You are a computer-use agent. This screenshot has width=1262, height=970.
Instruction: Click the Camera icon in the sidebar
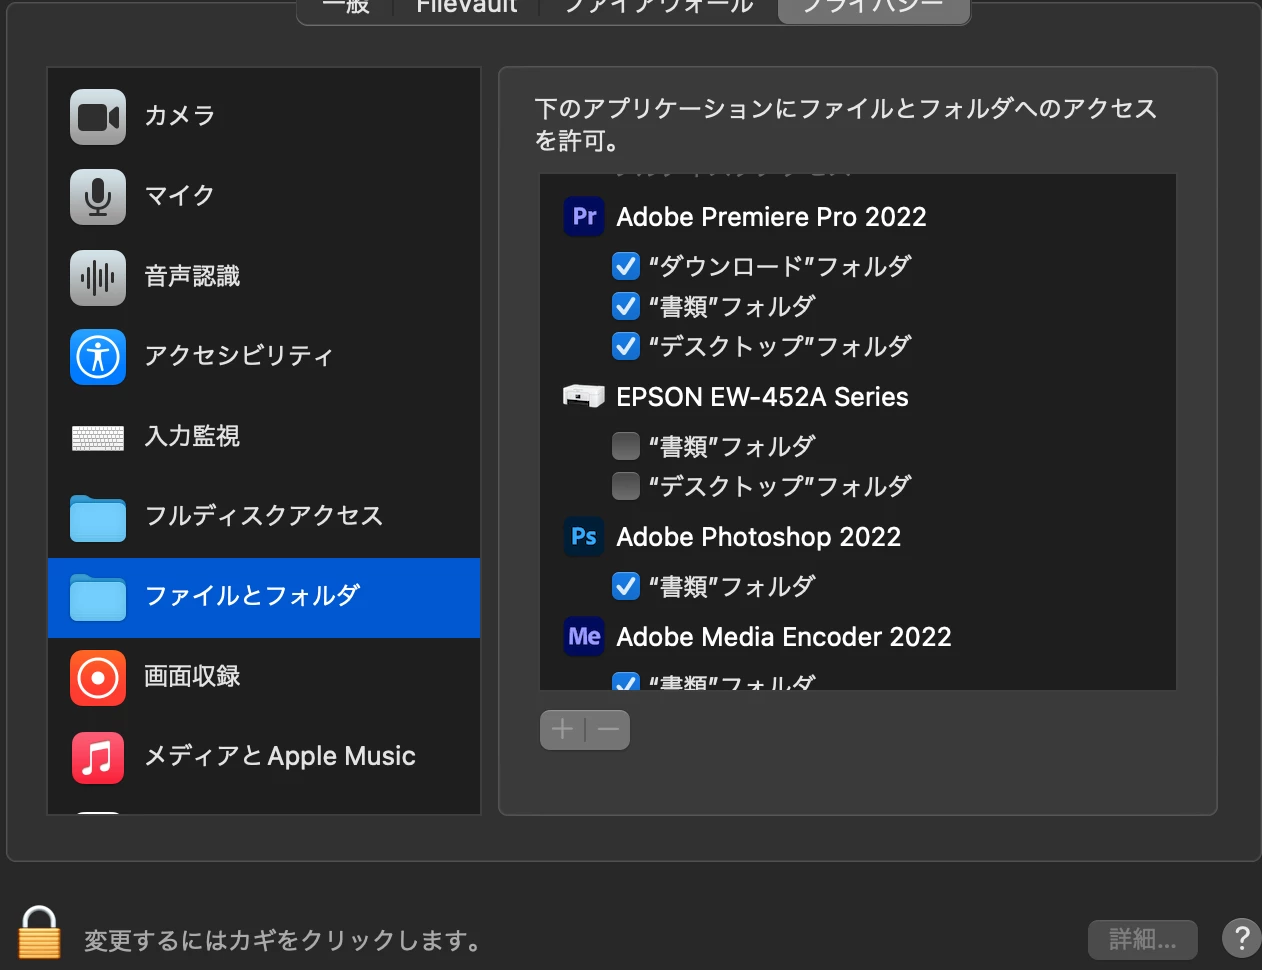[x=98, y=117]
